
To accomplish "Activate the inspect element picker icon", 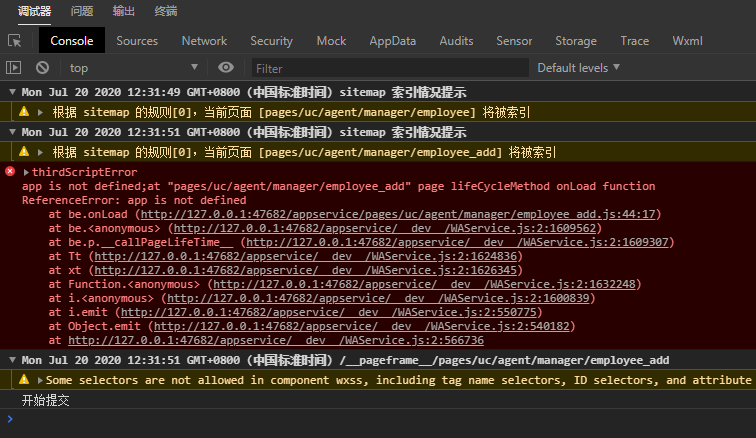I will 14,41.
